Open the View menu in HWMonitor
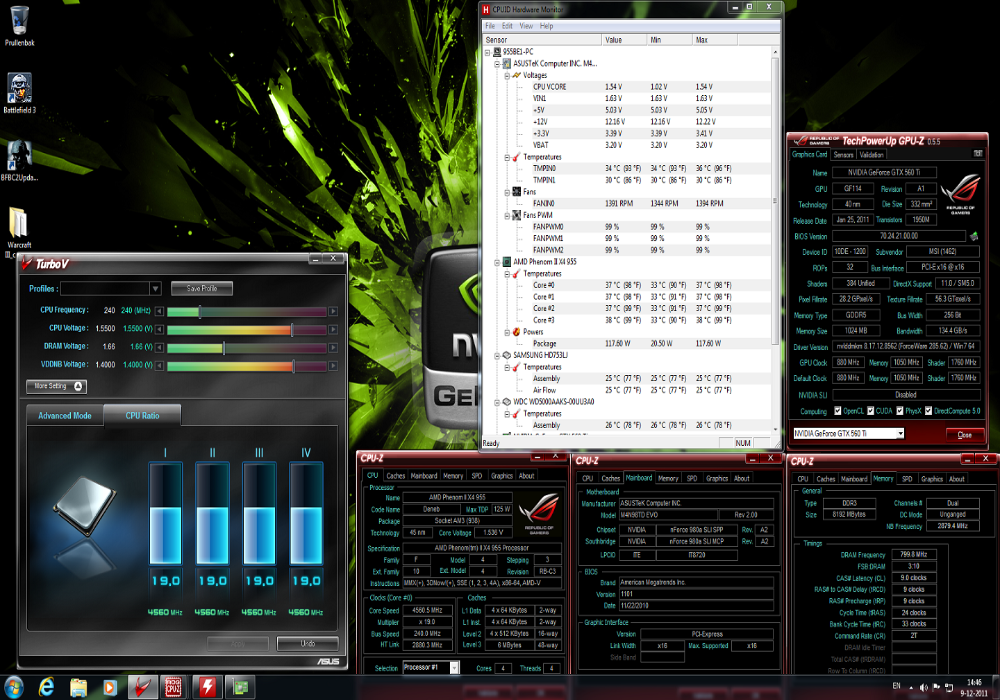 526,26
